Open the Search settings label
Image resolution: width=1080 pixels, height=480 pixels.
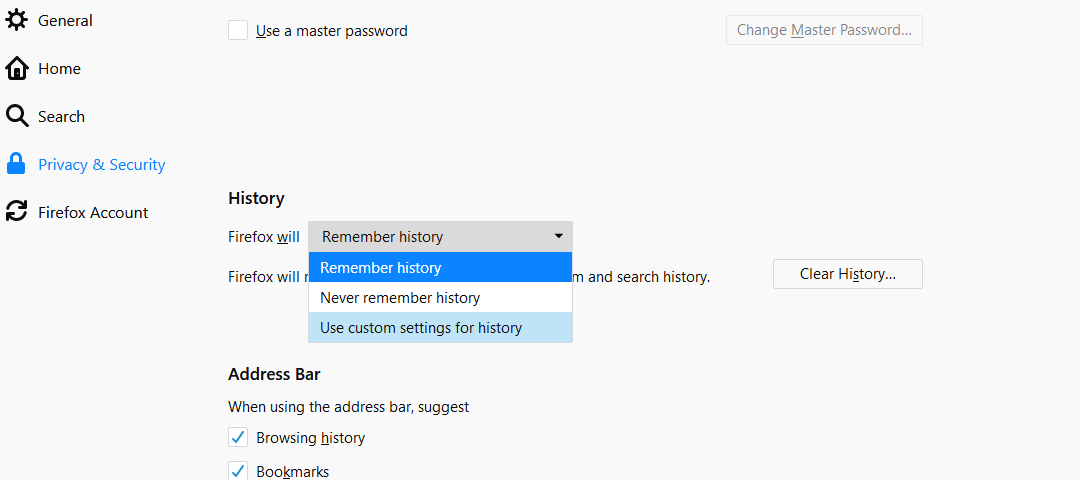click(61, 116)
